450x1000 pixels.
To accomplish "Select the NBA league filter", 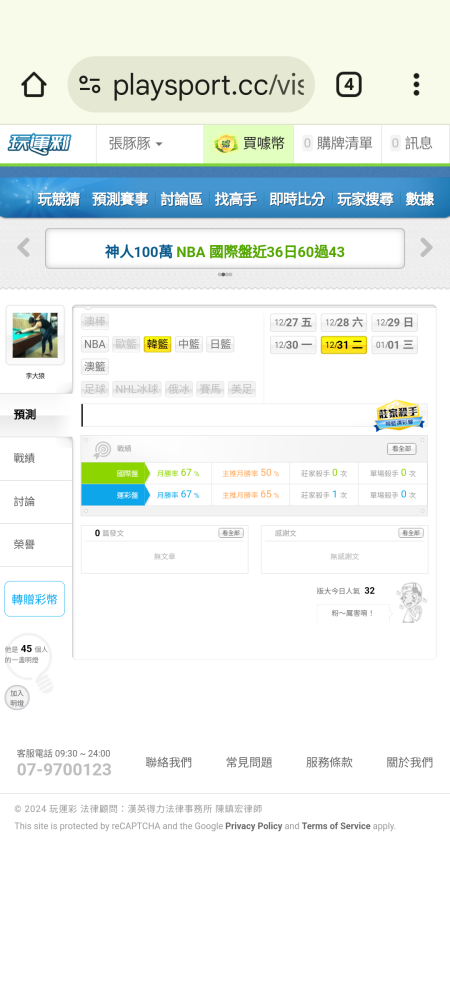I will click(x=94, y=344).
